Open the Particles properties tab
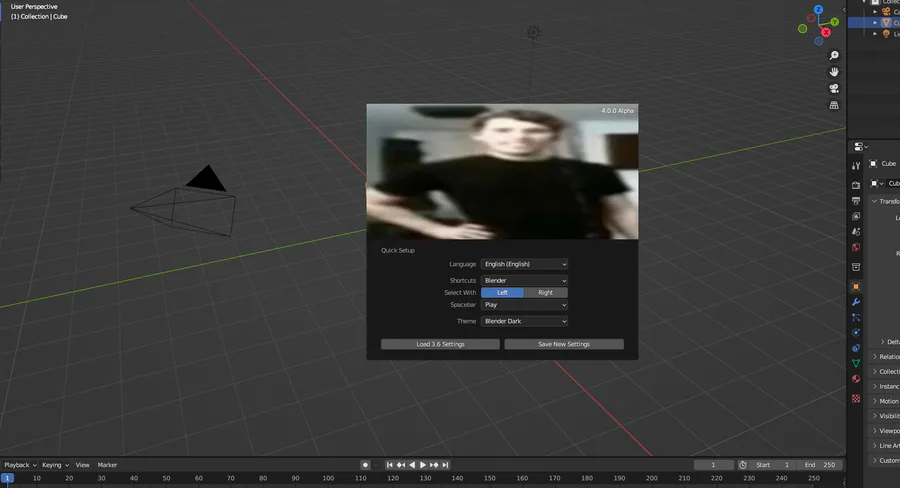This screenshot has width=900, height=488. pyautogui.click(x=856, y=317)
